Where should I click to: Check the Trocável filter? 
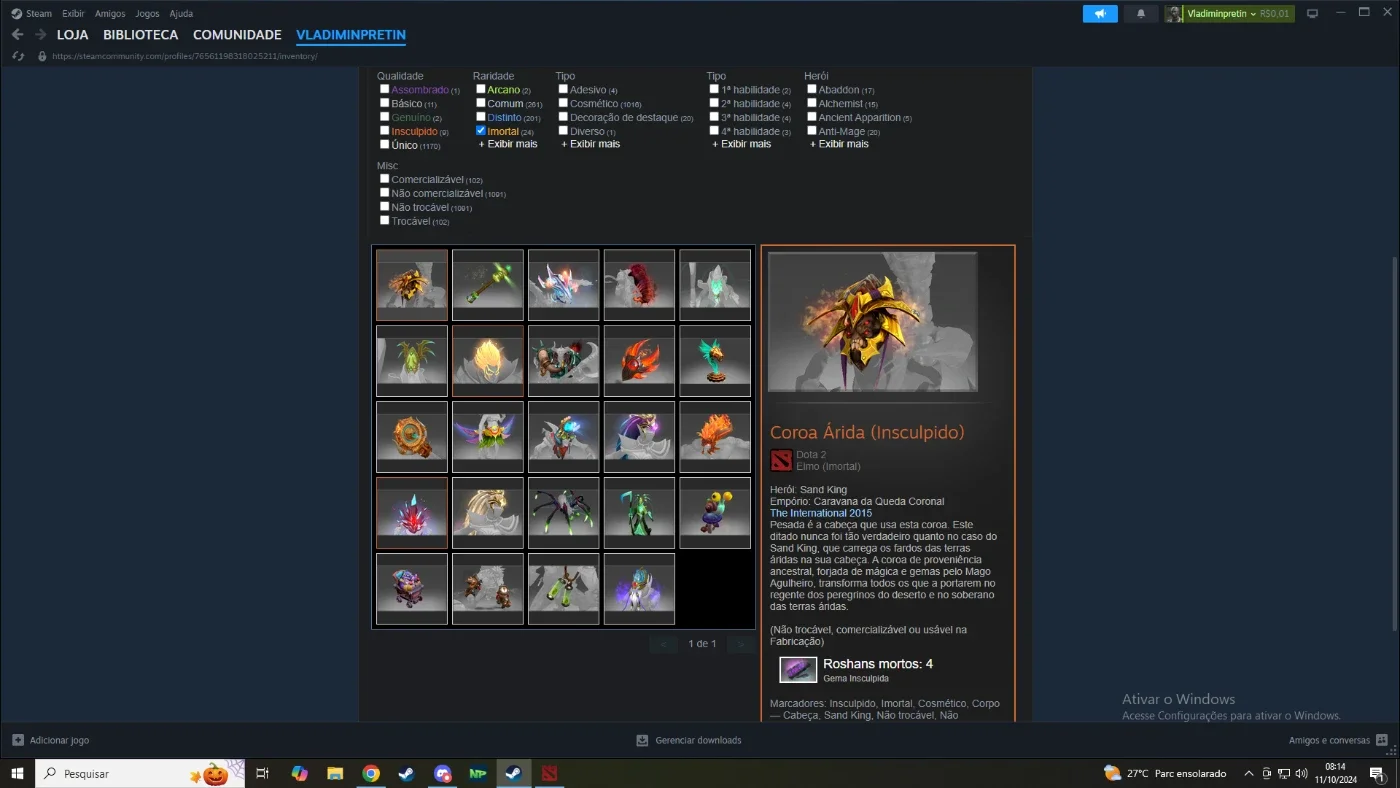[384, 221]
